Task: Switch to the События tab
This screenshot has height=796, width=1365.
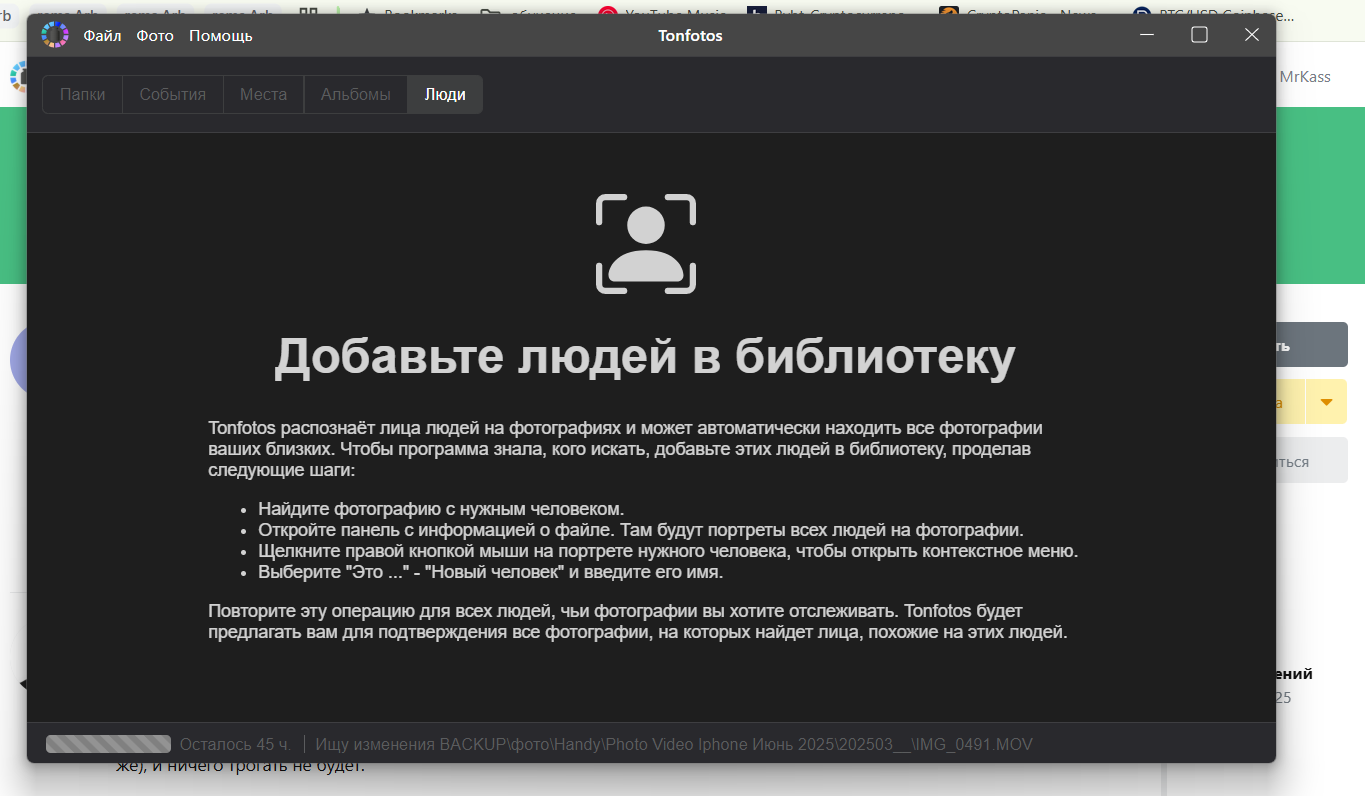Action: (x=173, y=95)
